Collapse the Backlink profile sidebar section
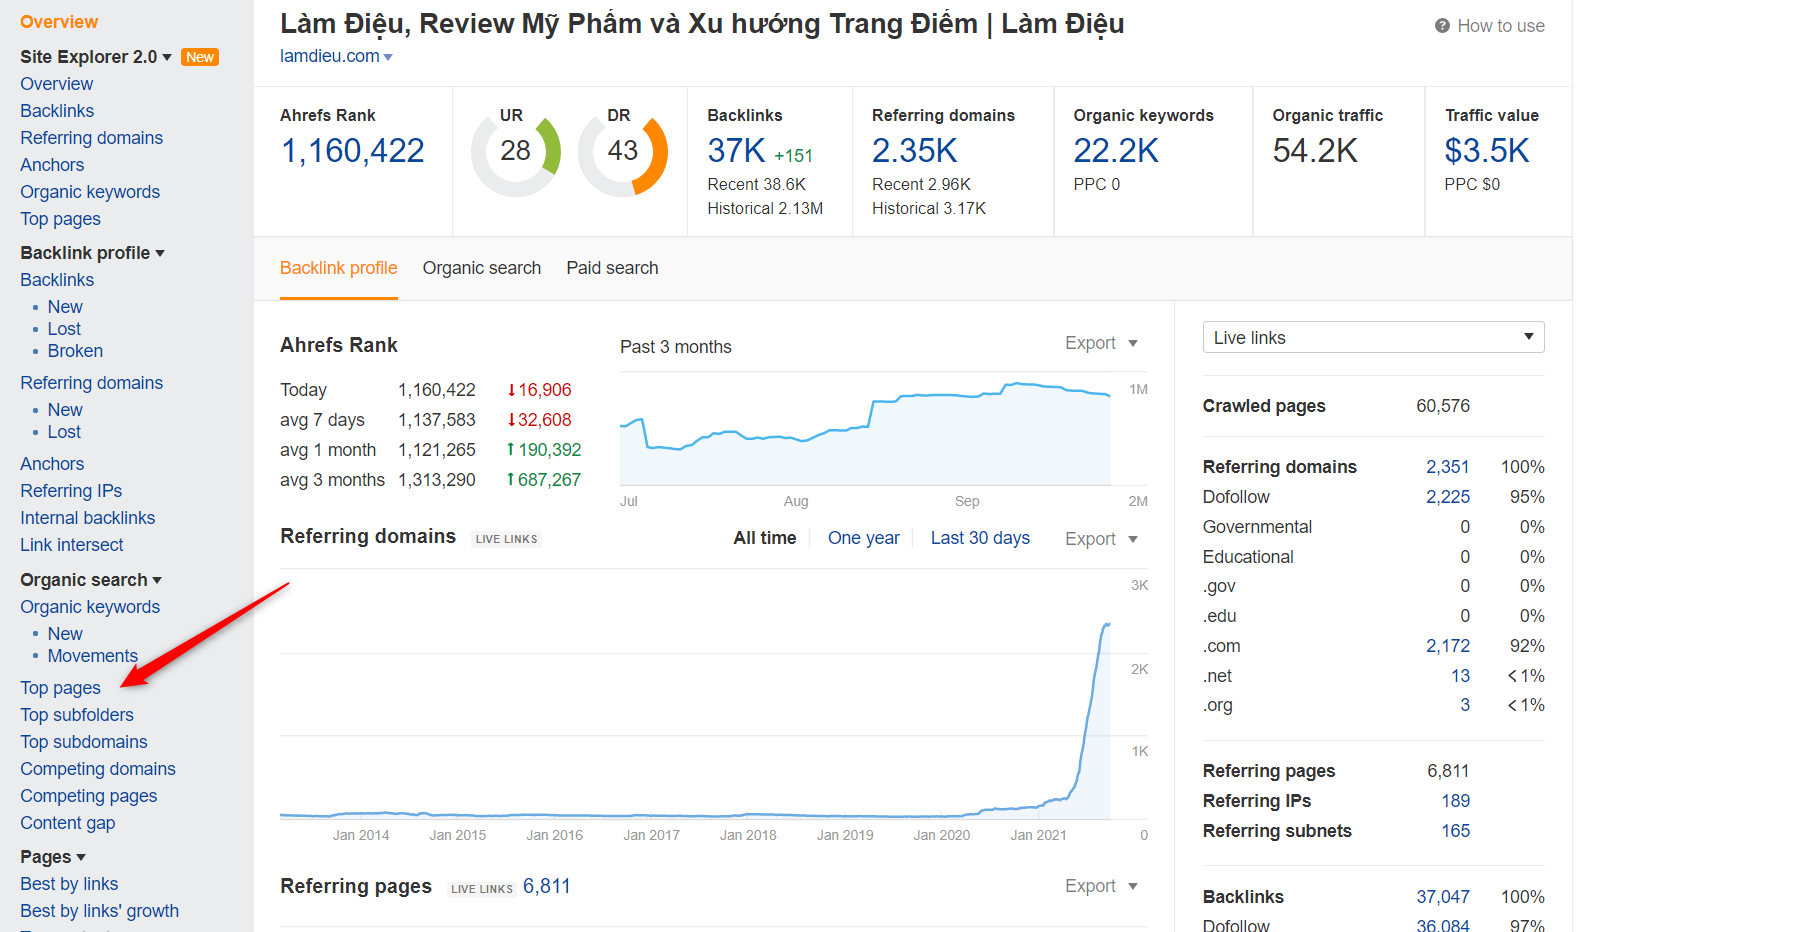 (x=160, y=253)
